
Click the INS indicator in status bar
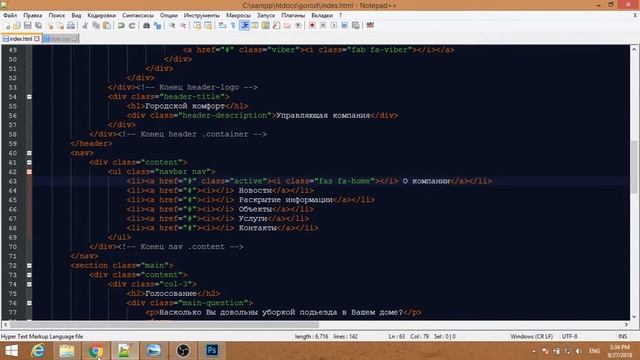click(622, 336)
